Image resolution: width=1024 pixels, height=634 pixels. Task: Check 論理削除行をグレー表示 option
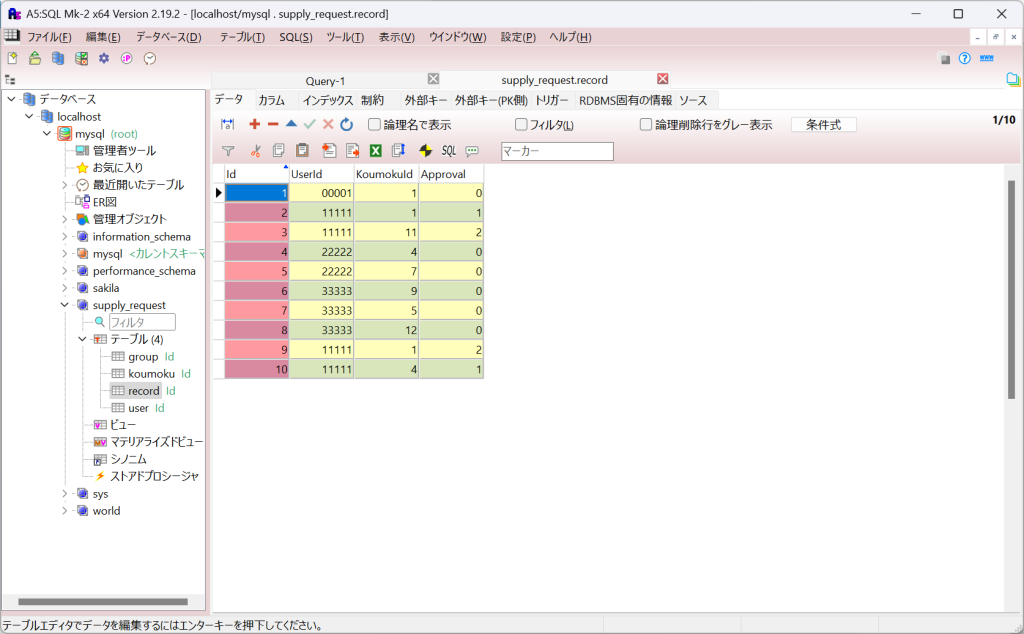click(646, 125)
